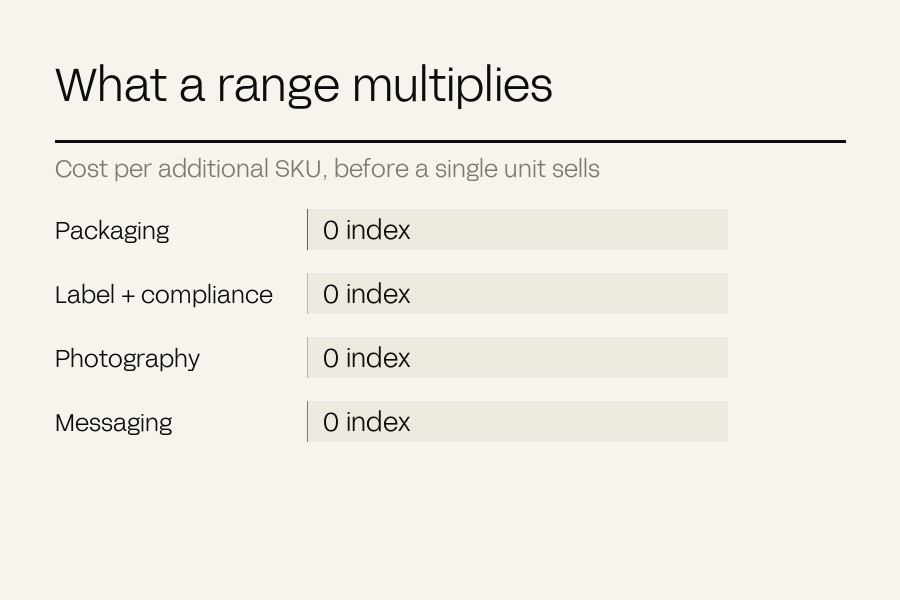Click the gray marker on Messaging bar
This screenshot has width=900, height=600.
coord(308,421)
